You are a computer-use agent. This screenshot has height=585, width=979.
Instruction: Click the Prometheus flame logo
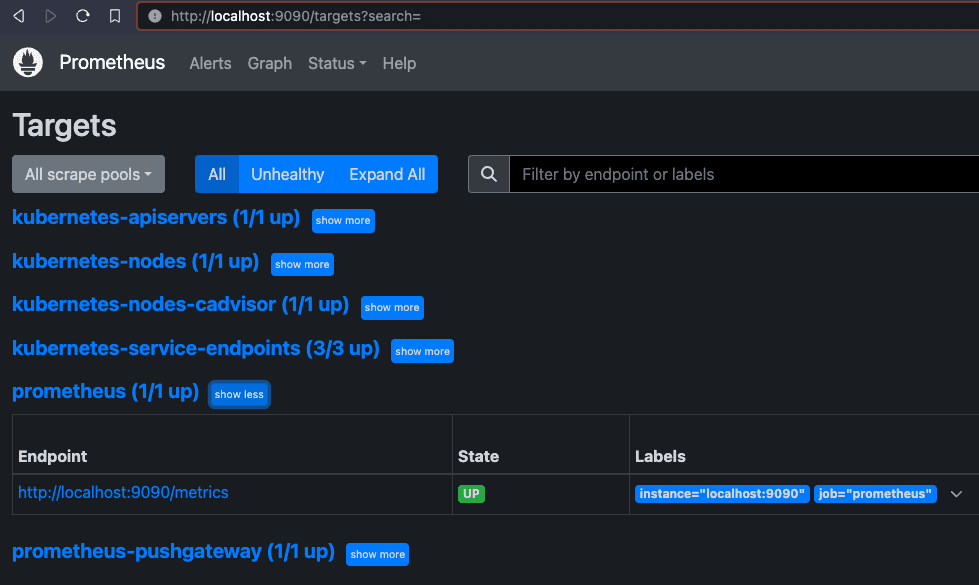click(x=27, y=62)
